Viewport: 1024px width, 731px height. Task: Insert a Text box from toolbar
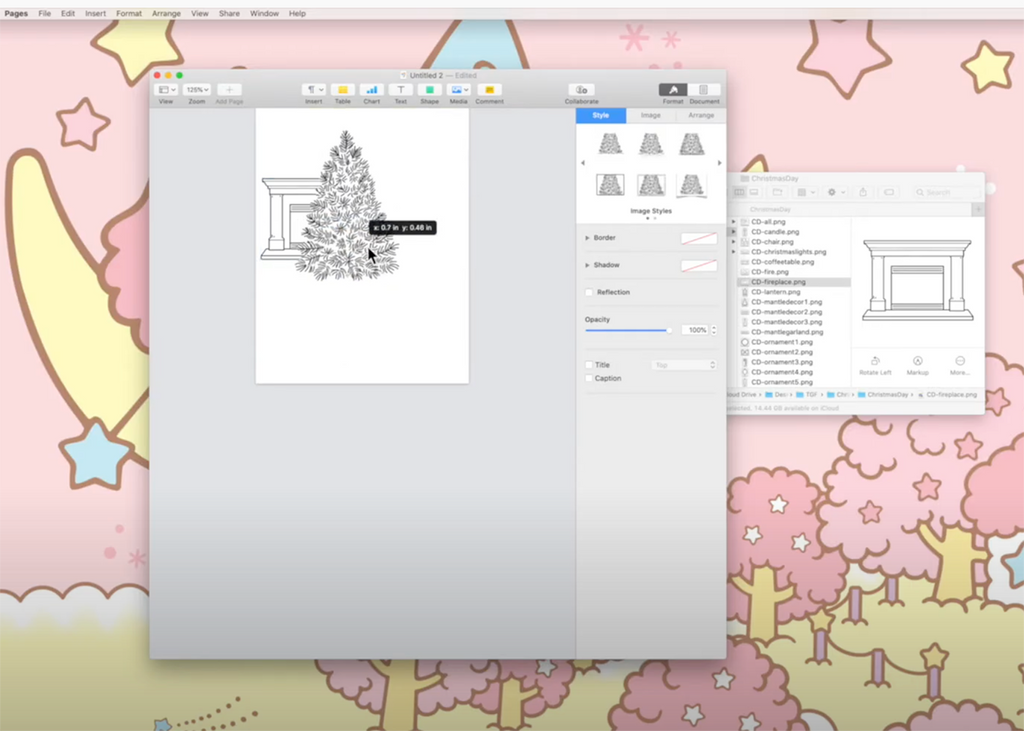coord(400,90)
